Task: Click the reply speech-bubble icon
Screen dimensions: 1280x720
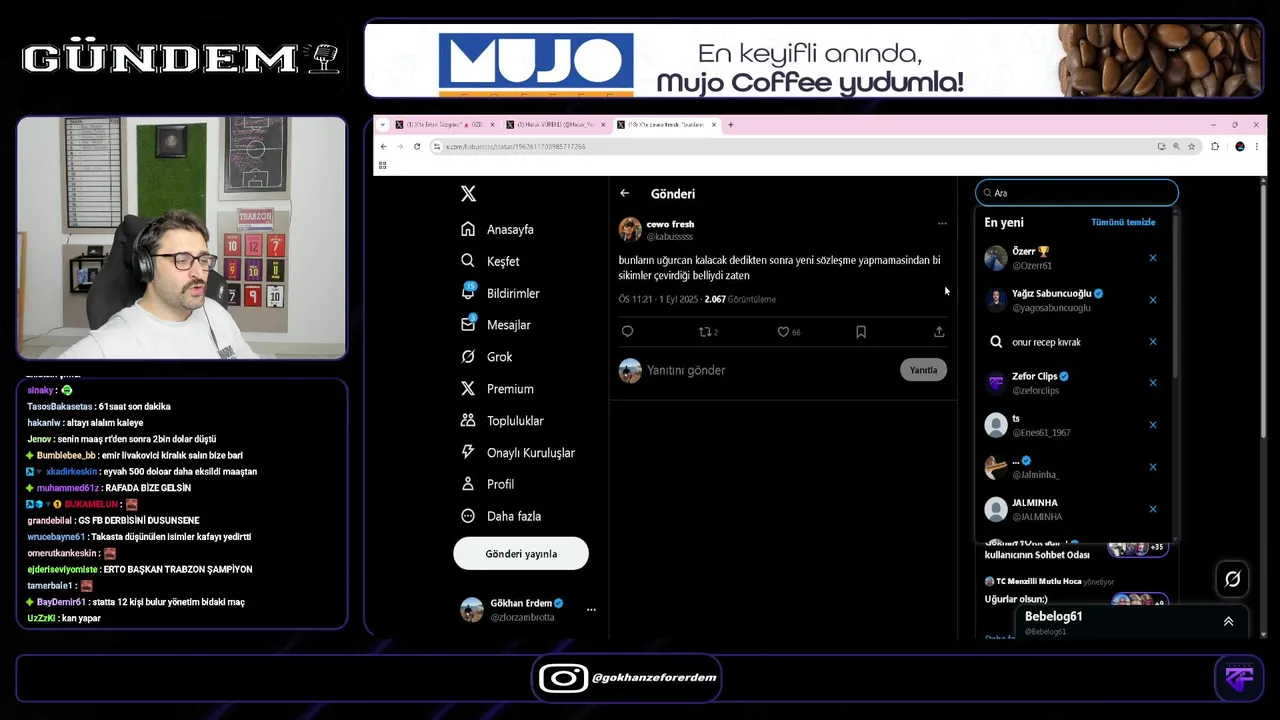Action: coord(627,332)
